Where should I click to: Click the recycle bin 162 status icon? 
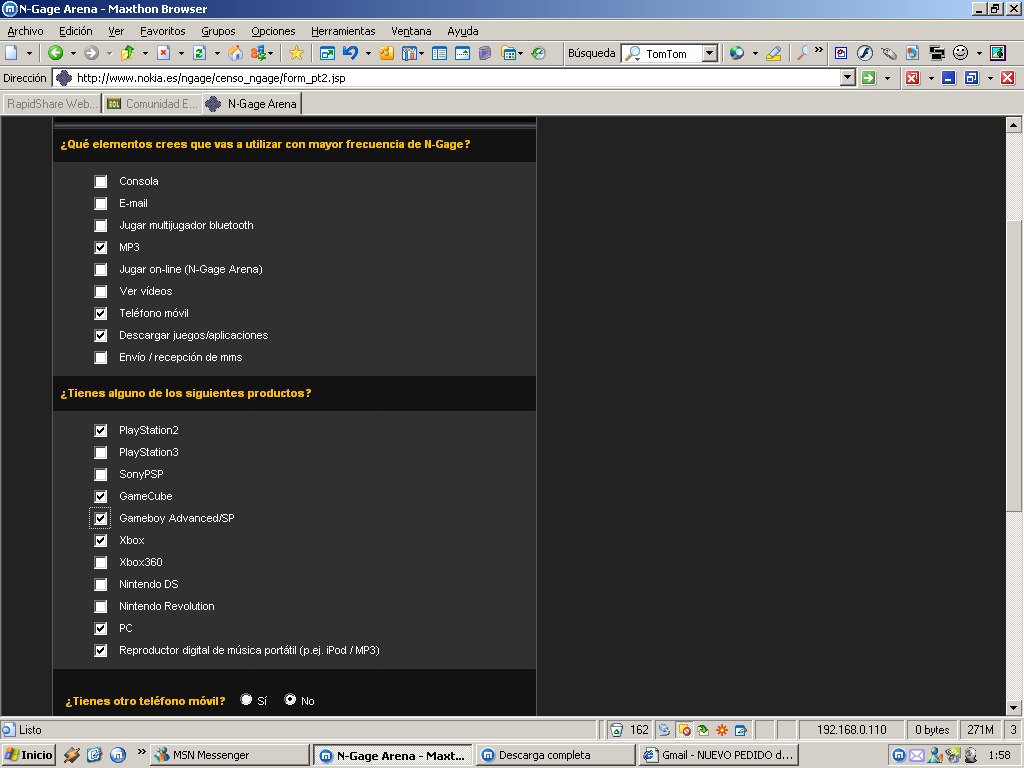(630, 729)
